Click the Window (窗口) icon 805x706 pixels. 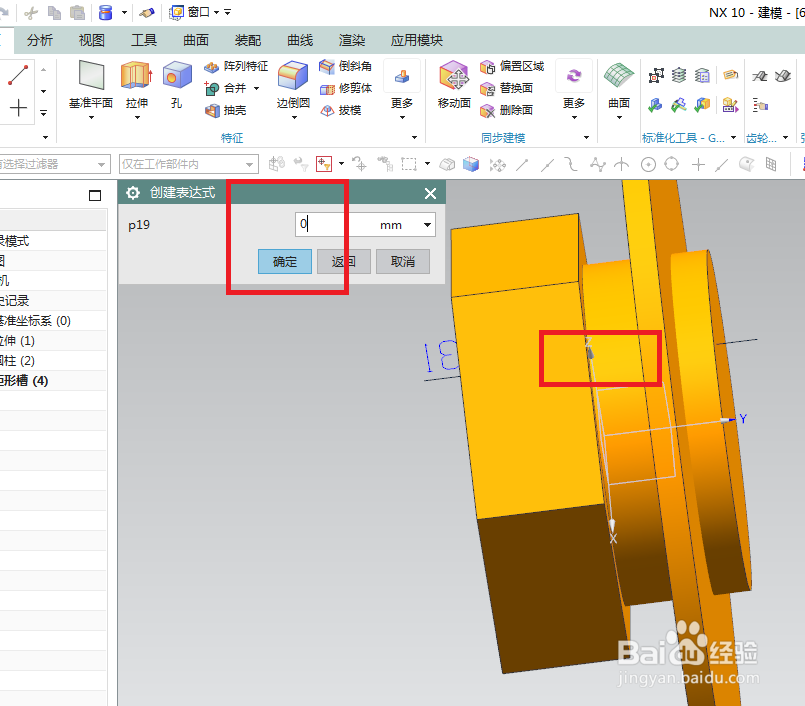pyautogui.click(x=176, y=12)
